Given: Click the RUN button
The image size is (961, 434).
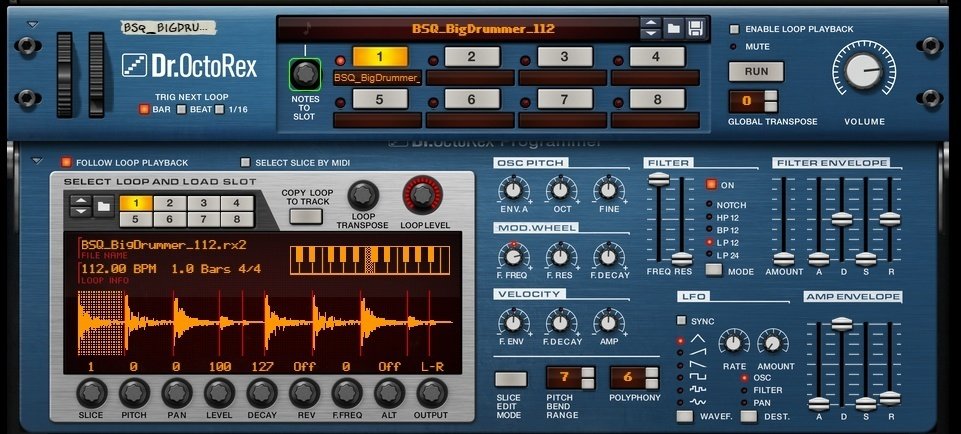Looking at the screenshot, I should tap(756, 71).
